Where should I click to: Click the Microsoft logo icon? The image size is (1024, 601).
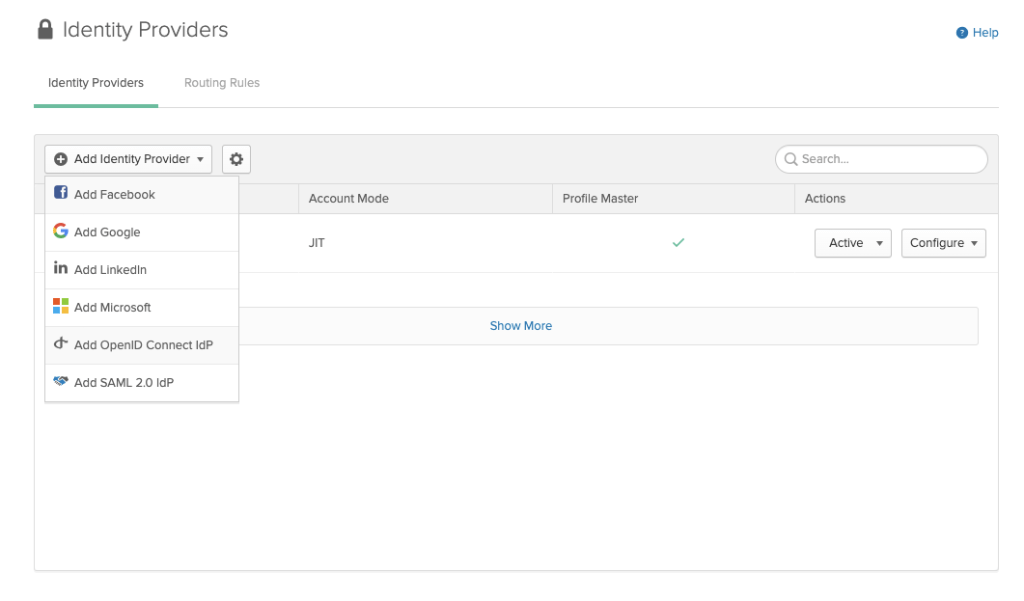61,307
